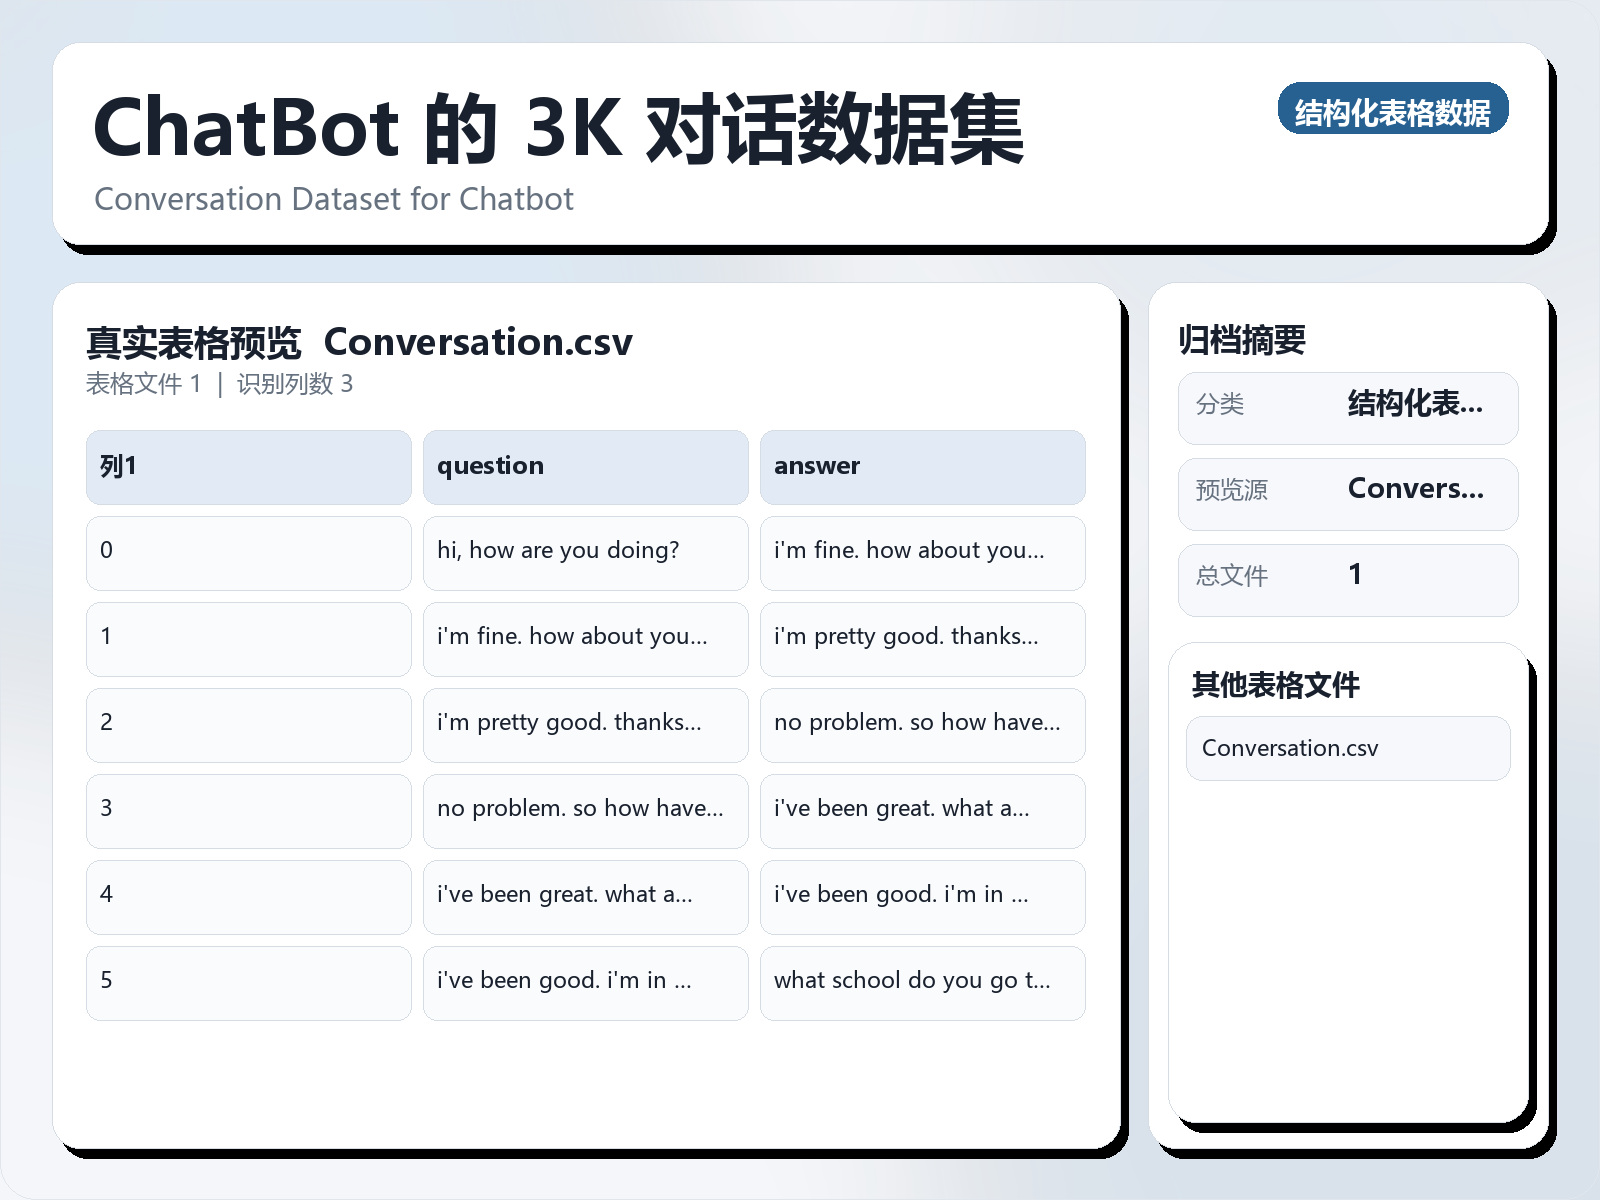Select row 0 index cell

[x=247, y=552]
